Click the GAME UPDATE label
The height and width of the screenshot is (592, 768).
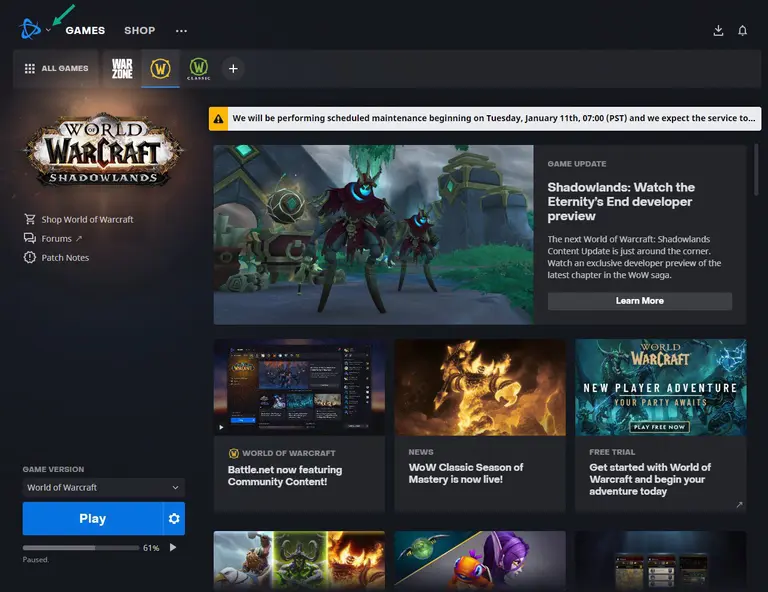pos(576,164)
